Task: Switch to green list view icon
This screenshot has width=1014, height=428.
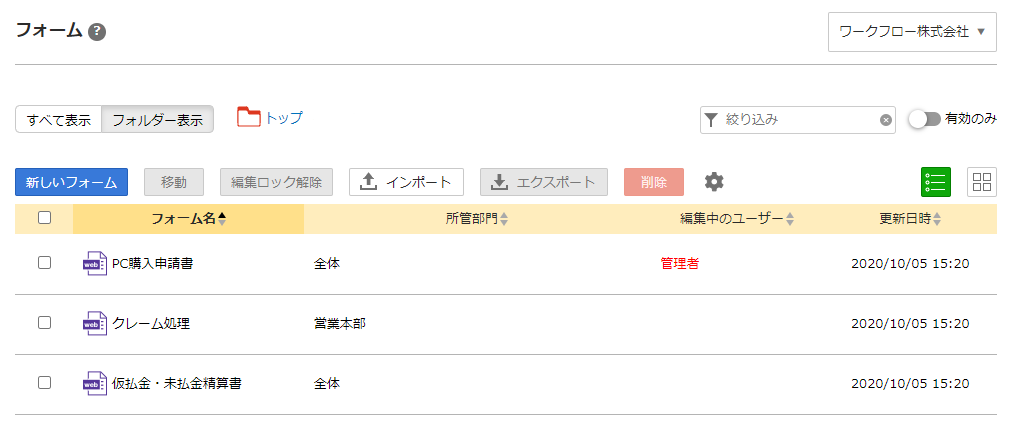Action: pos(936,182)
